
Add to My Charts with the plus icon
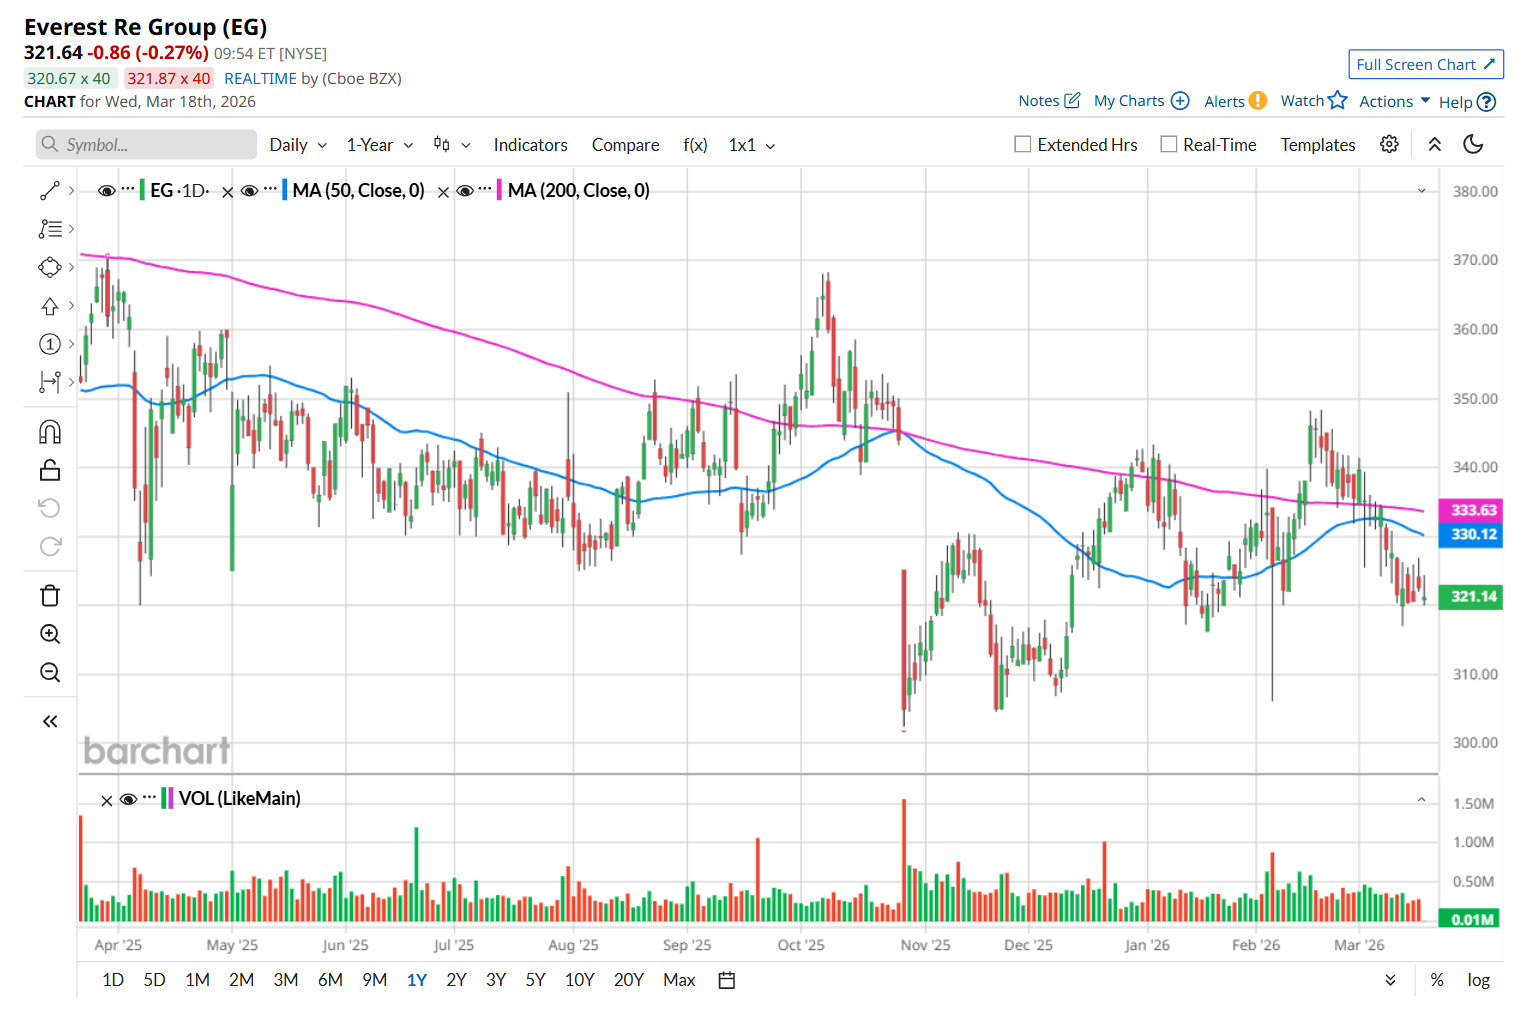[1180, 100]
